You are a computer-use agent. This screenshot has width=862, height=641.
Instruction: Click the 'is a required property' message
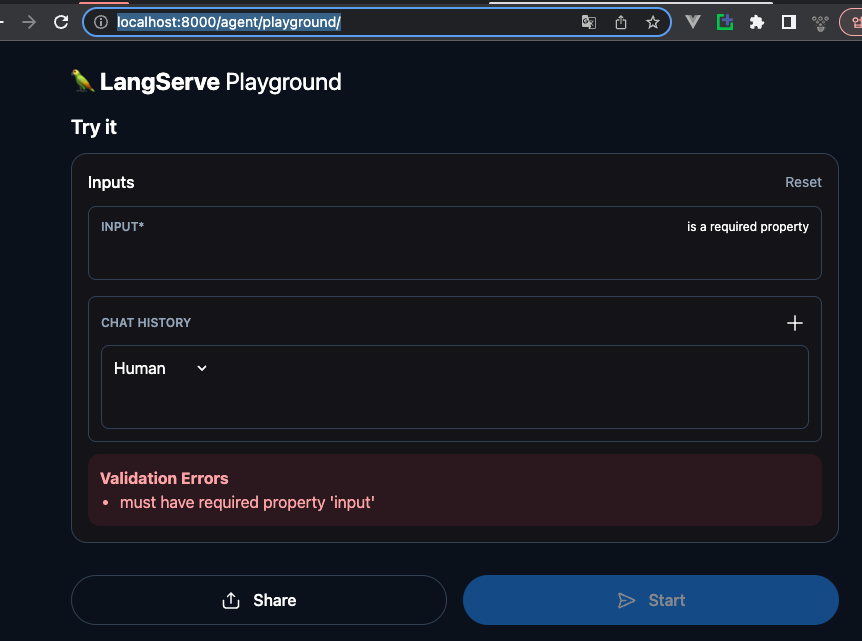[748, 226]
